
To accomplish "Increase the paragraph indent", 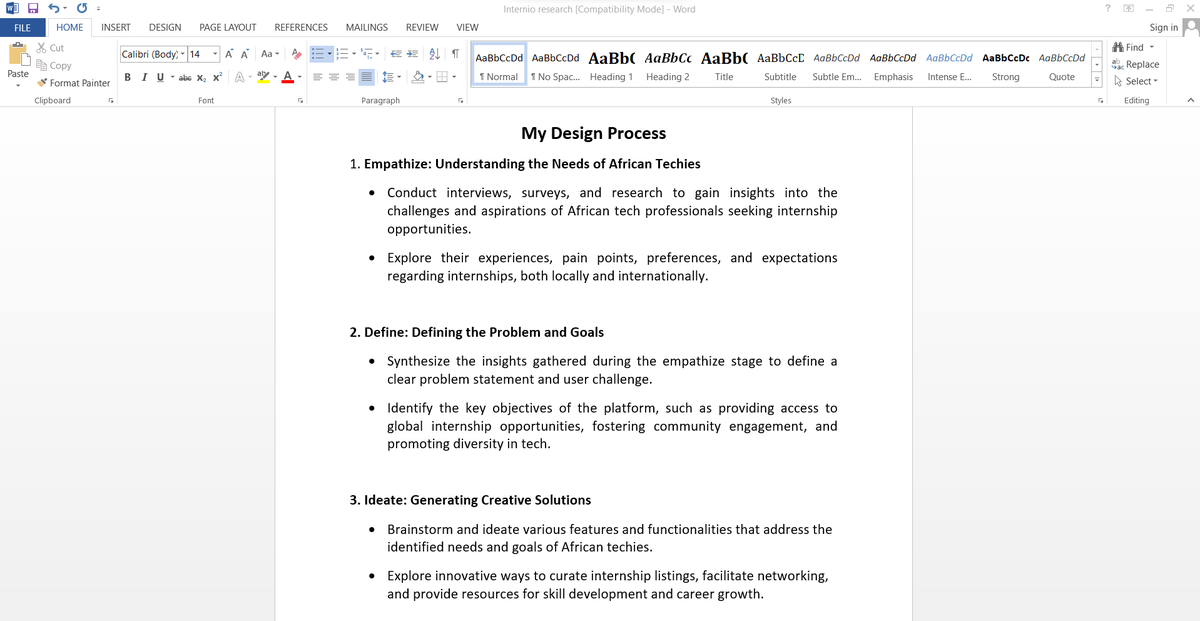I will [x=411, y=53].
